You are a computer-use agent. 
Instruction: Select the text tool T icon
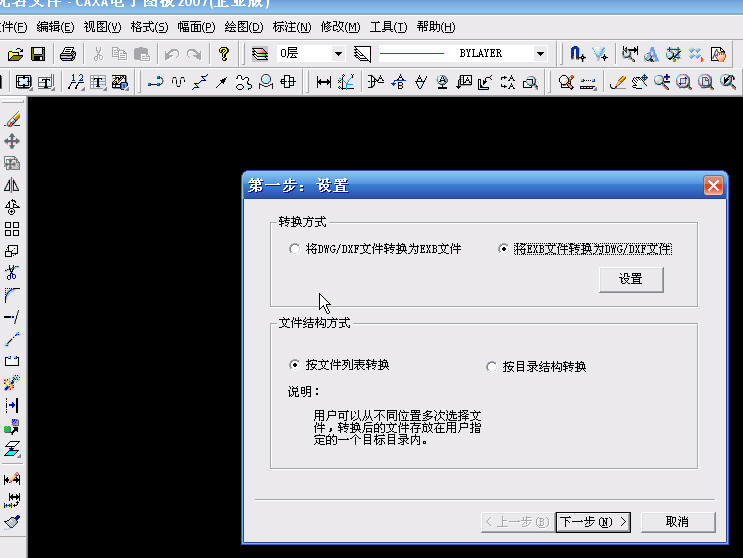[x=98, y=82]
